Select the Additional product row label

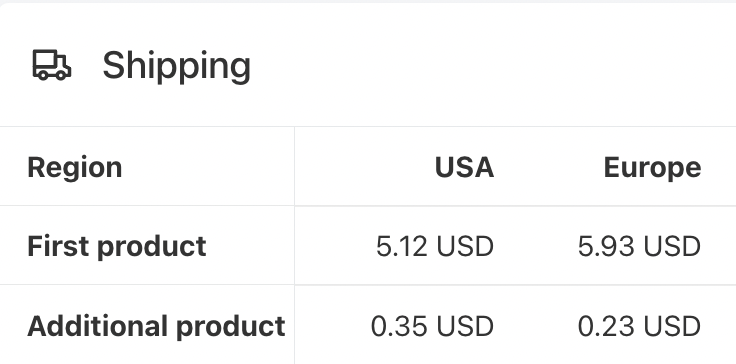click(x=156, y=325)
